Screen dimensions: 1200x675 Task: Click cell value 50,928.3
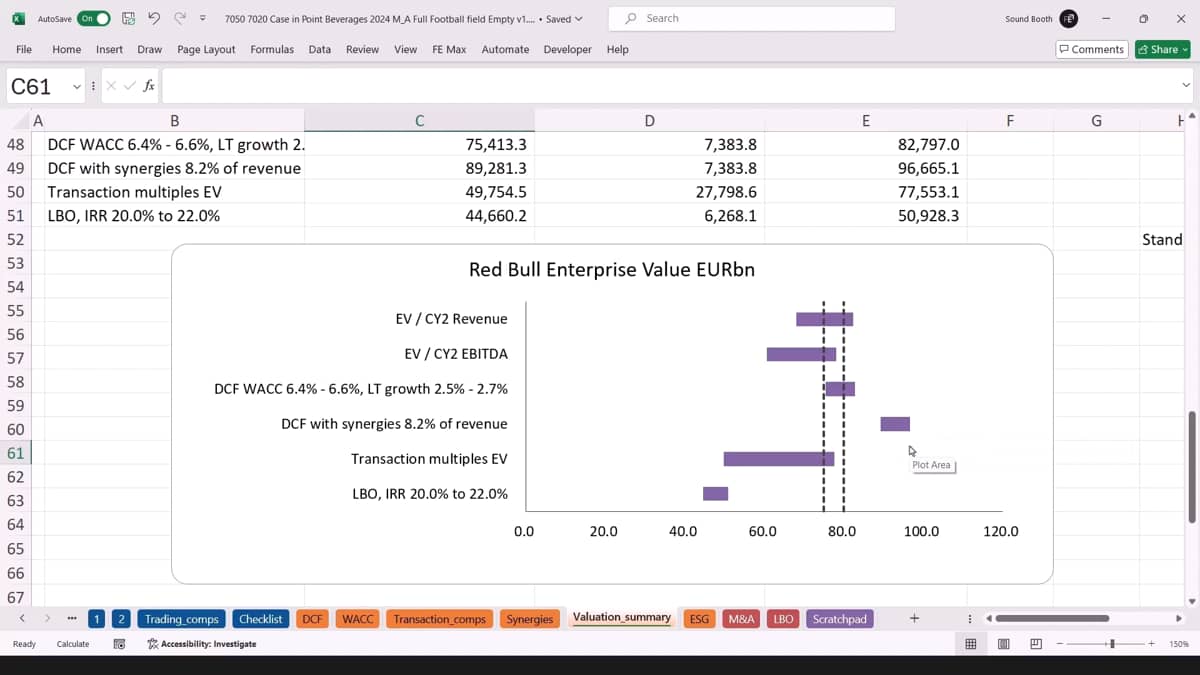(x=928, y=215)
